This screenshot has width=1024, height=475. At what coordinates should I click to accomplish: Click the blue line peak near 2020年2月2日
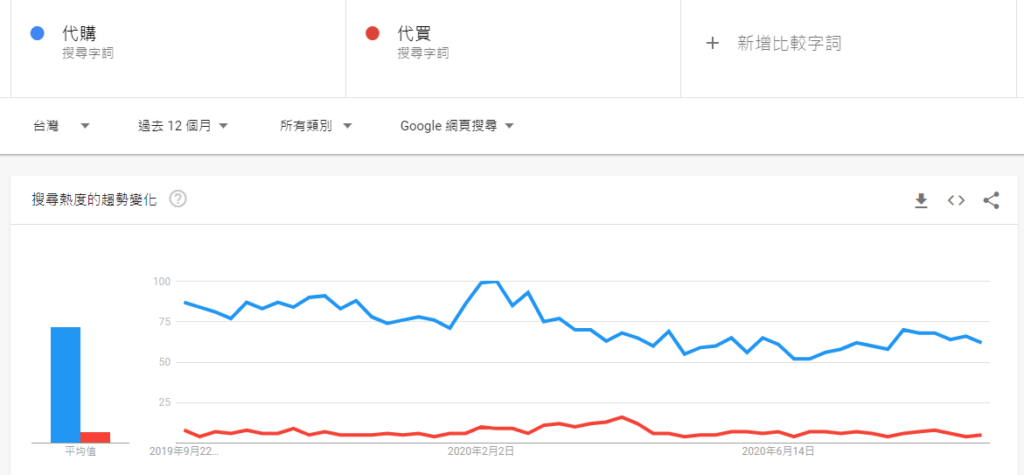point(490,282)
